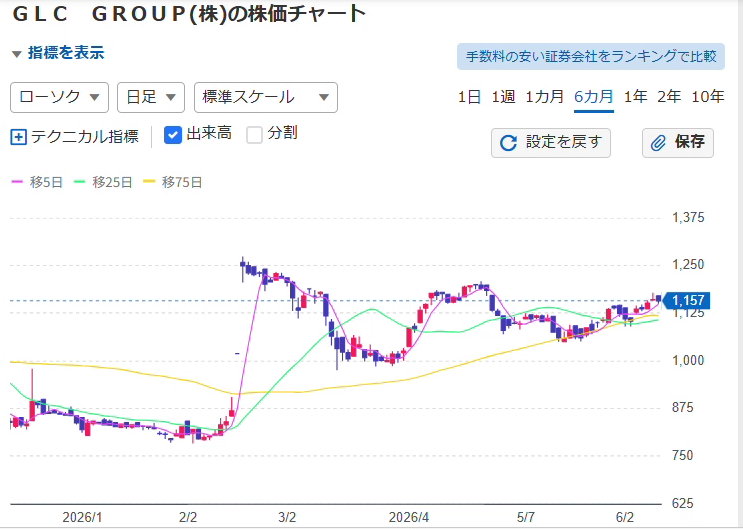Select the 6カ月 period tab
The image size is (743, 531).
pyautogui.click(x=594, y=97)
